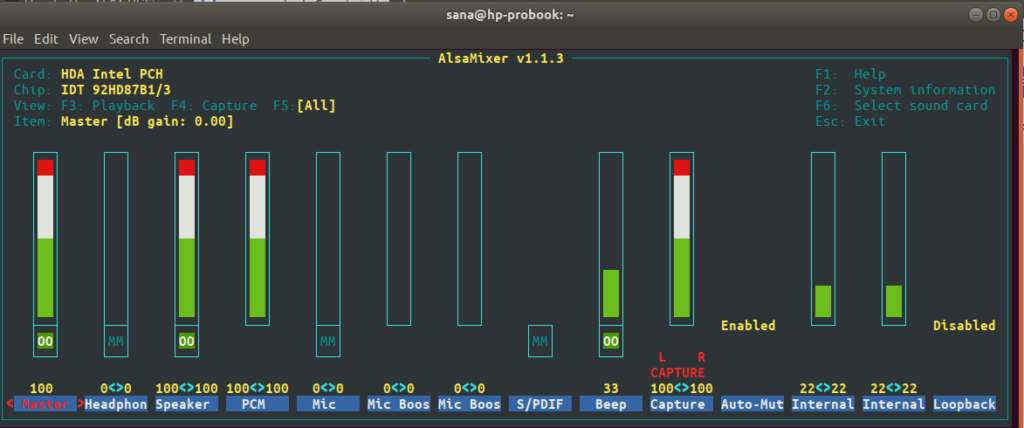Click the IDT 92HD87B1/3 chip name
Viewport: 1024px width, 428px height.
click(116, 90)
